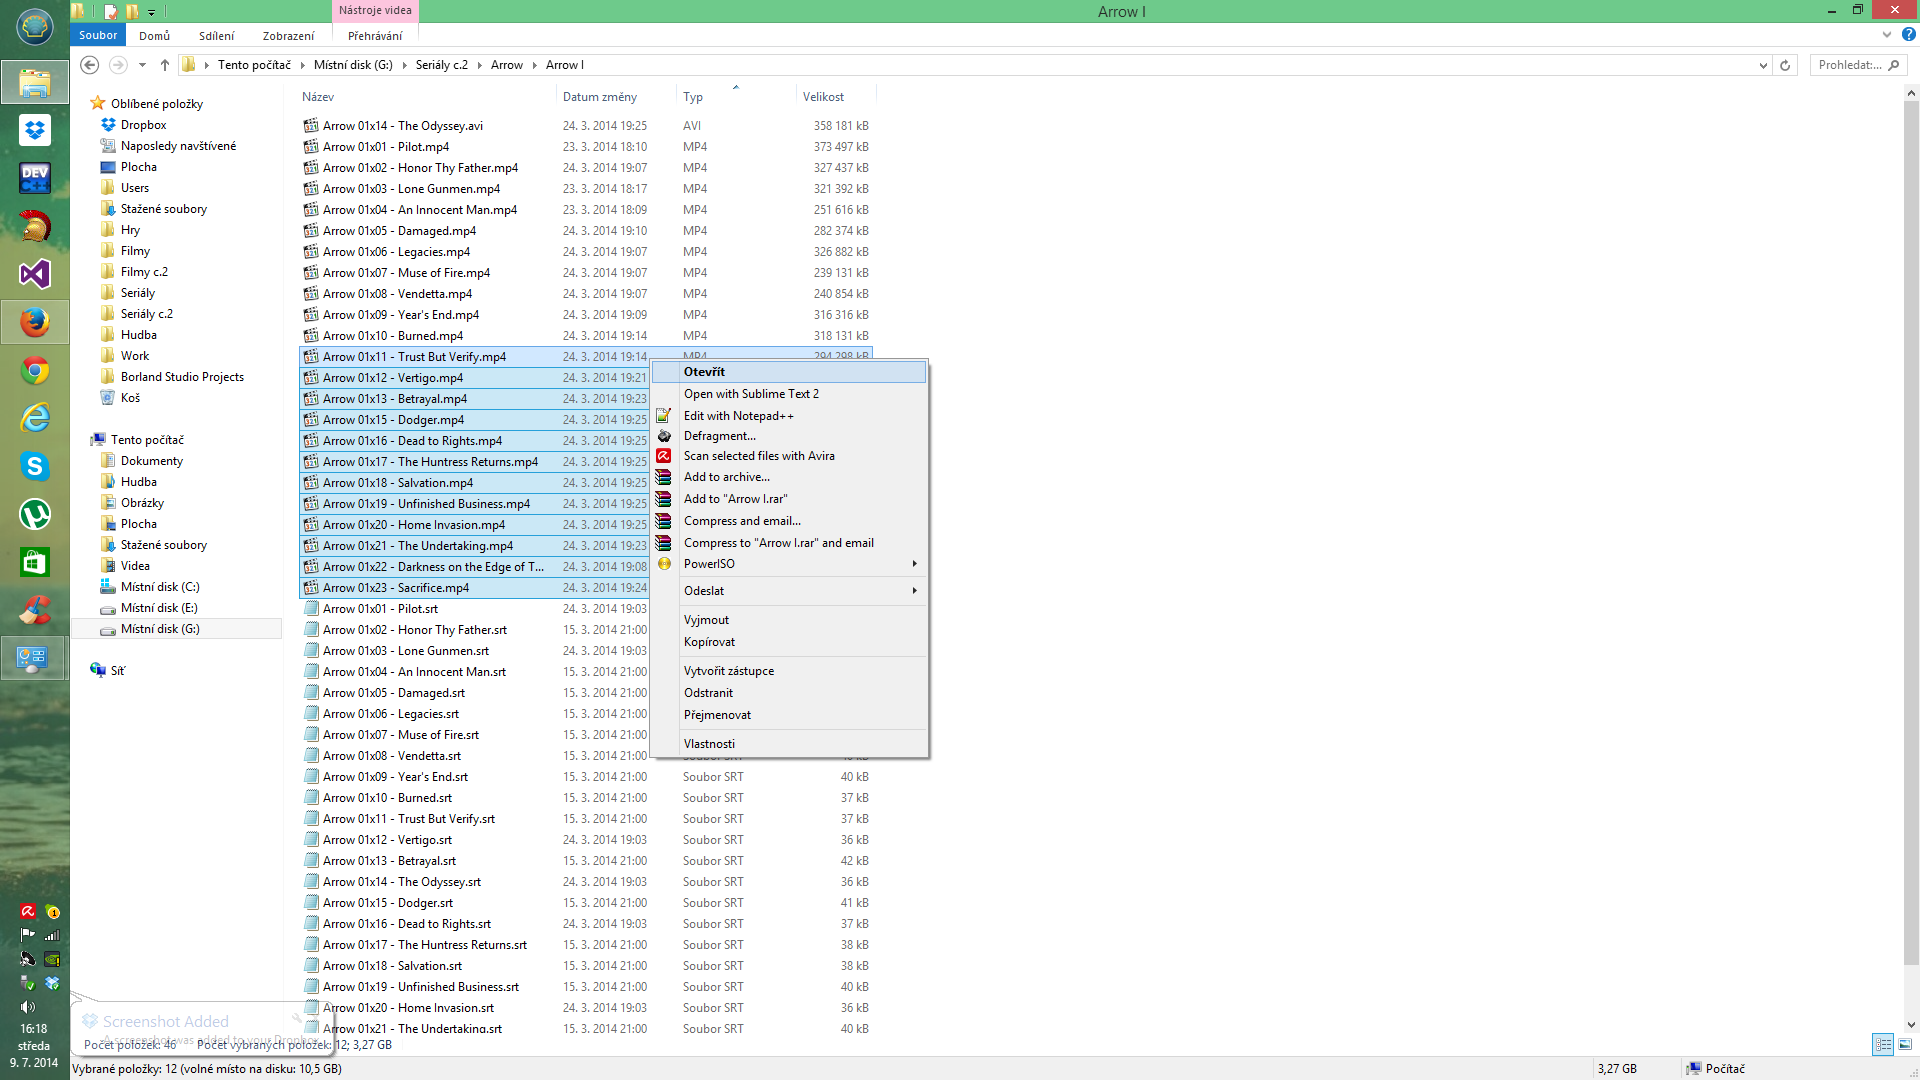Switch to large thumbnails view icon

pos(1905,1044)
